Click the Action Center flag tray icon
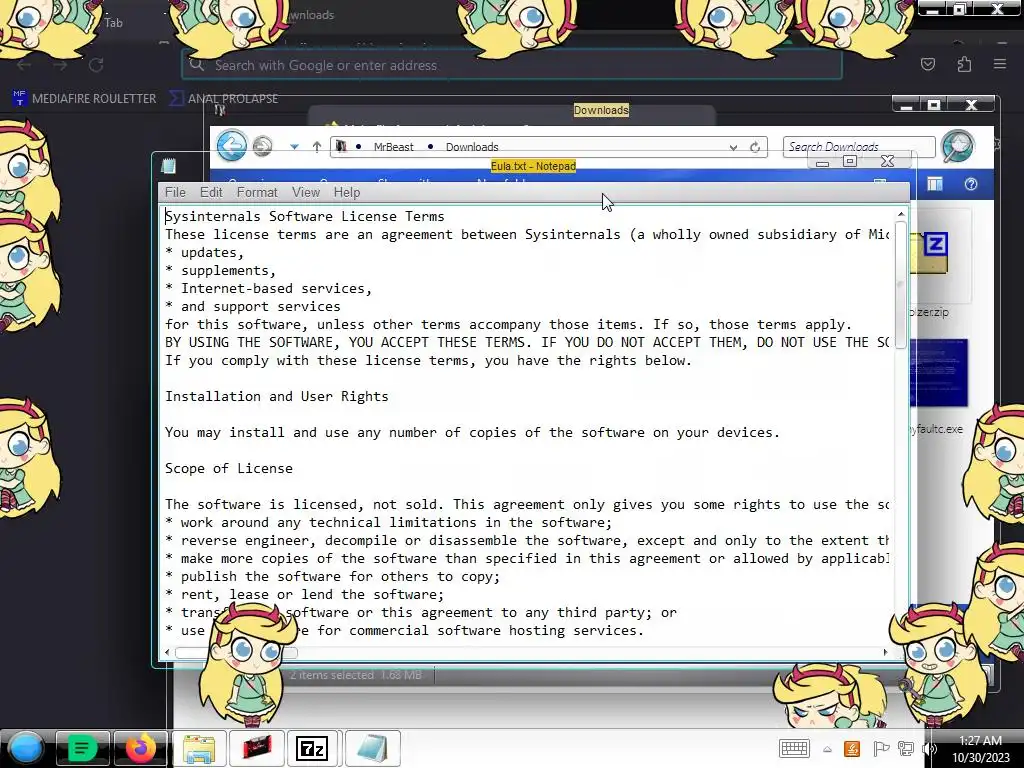 point(880,748)
